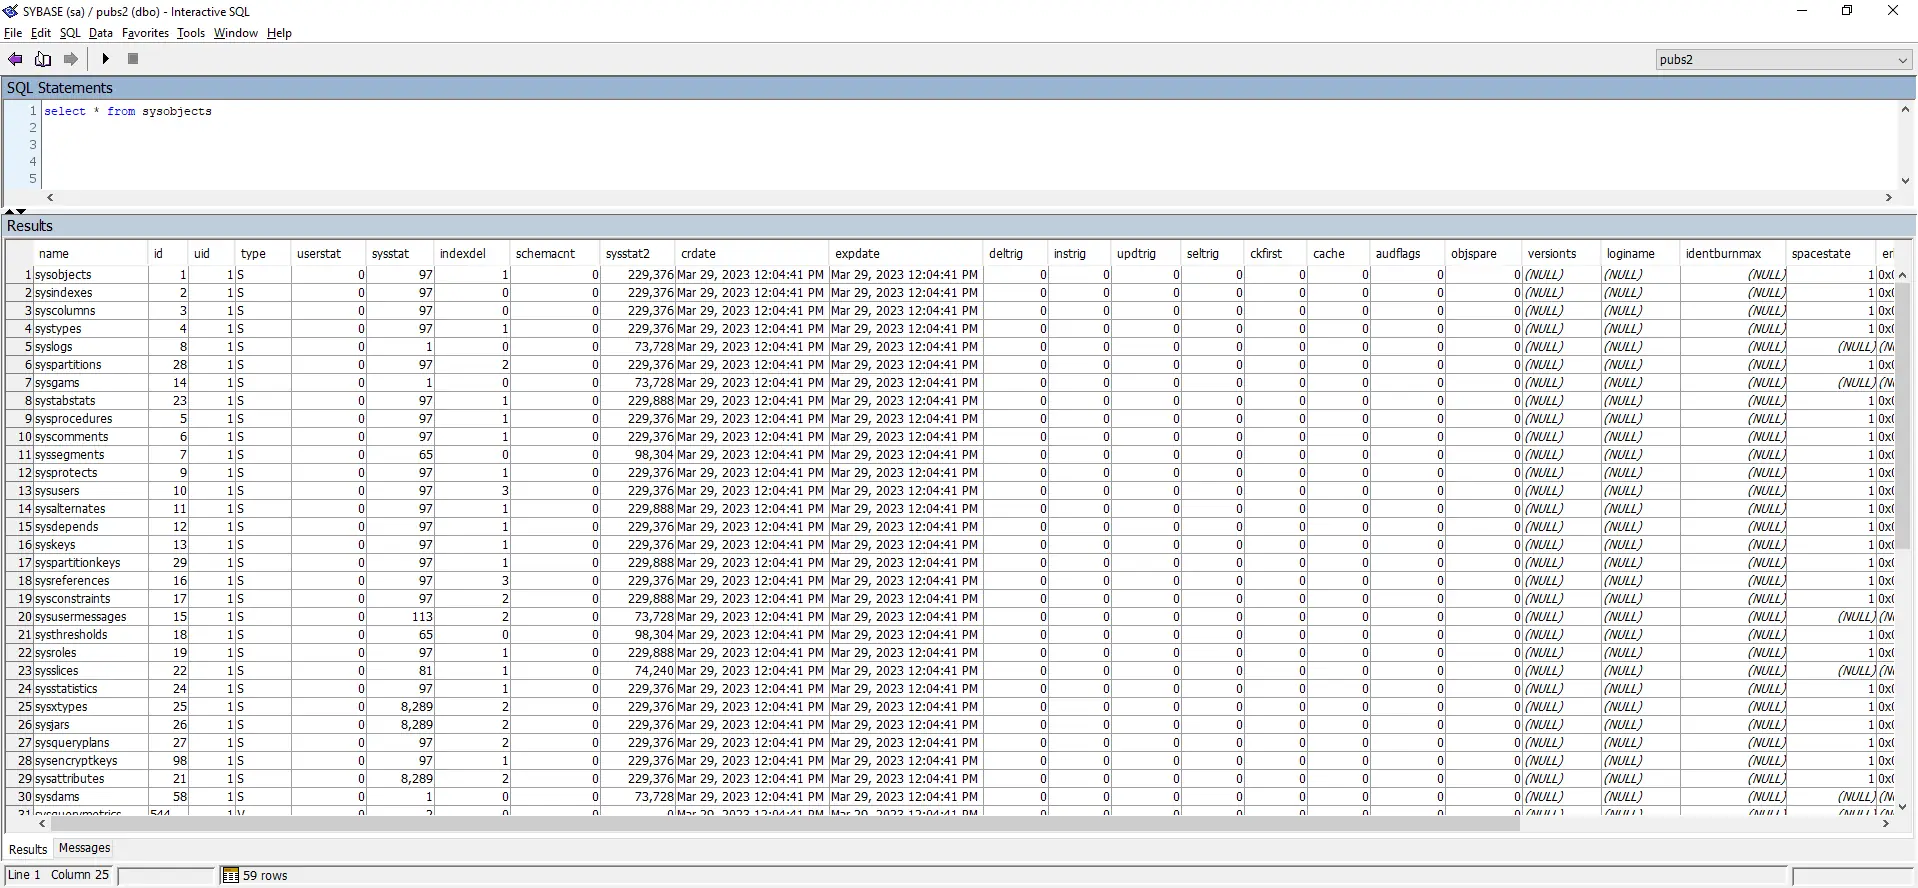Execute the SQL statement with the play icon
Image resolution: width=1918 pixels, height=888 pixels.
click(105, 59)
